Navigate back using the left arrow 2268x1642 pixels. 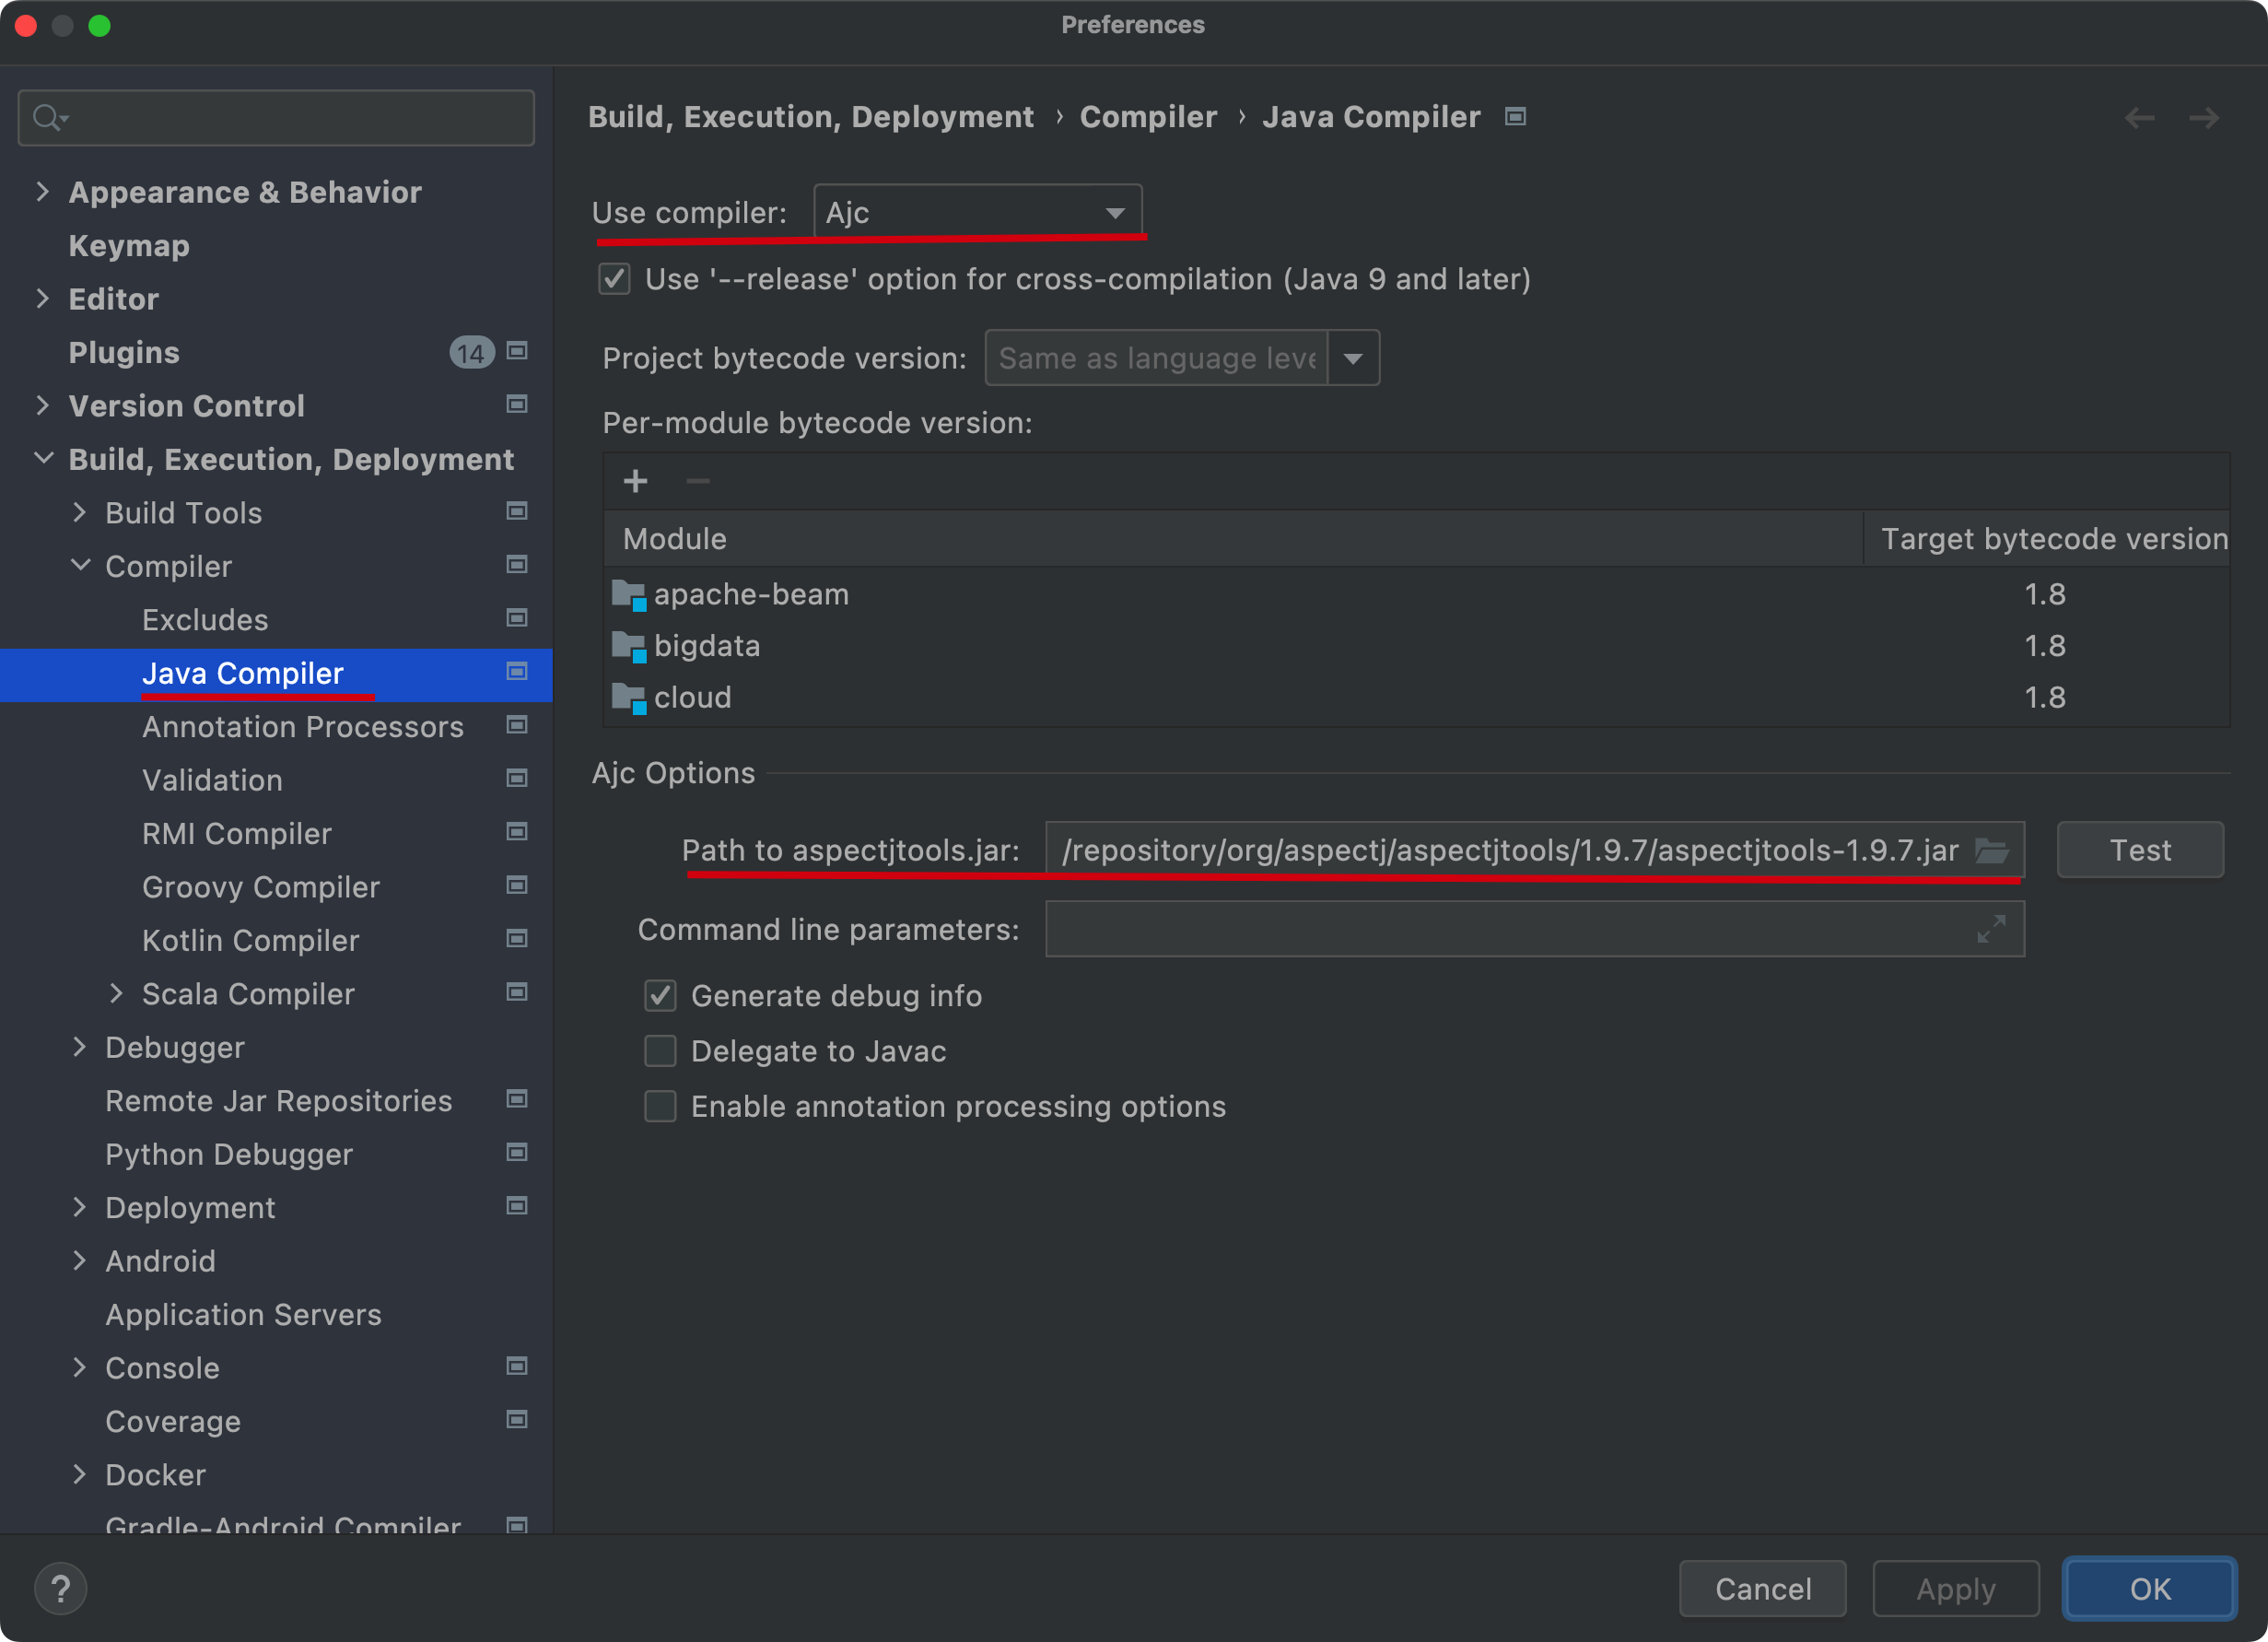point(2140,117)
